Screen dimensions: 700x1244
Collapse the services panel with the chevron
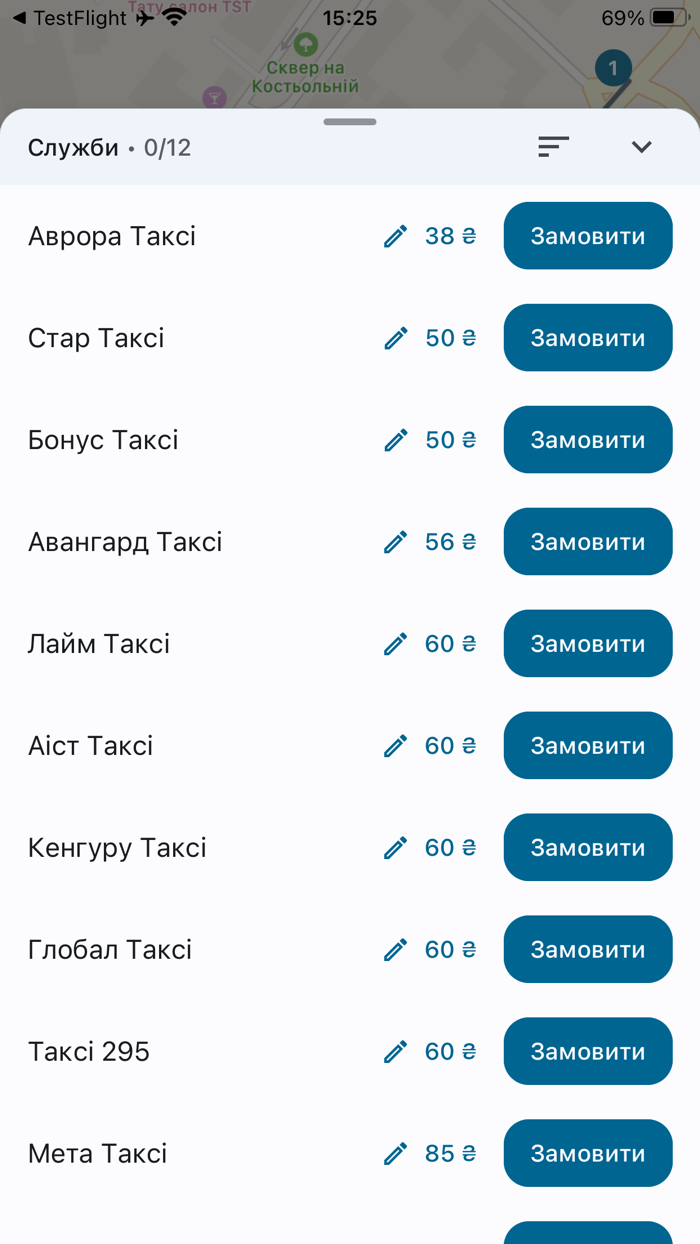click(641, 146)
